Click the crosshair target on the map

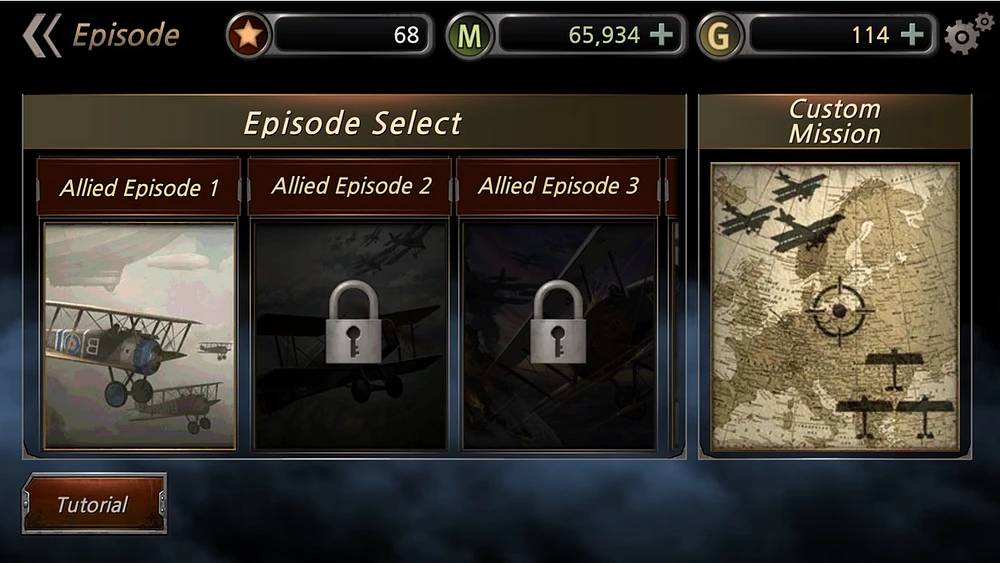[x=839, y=311]
